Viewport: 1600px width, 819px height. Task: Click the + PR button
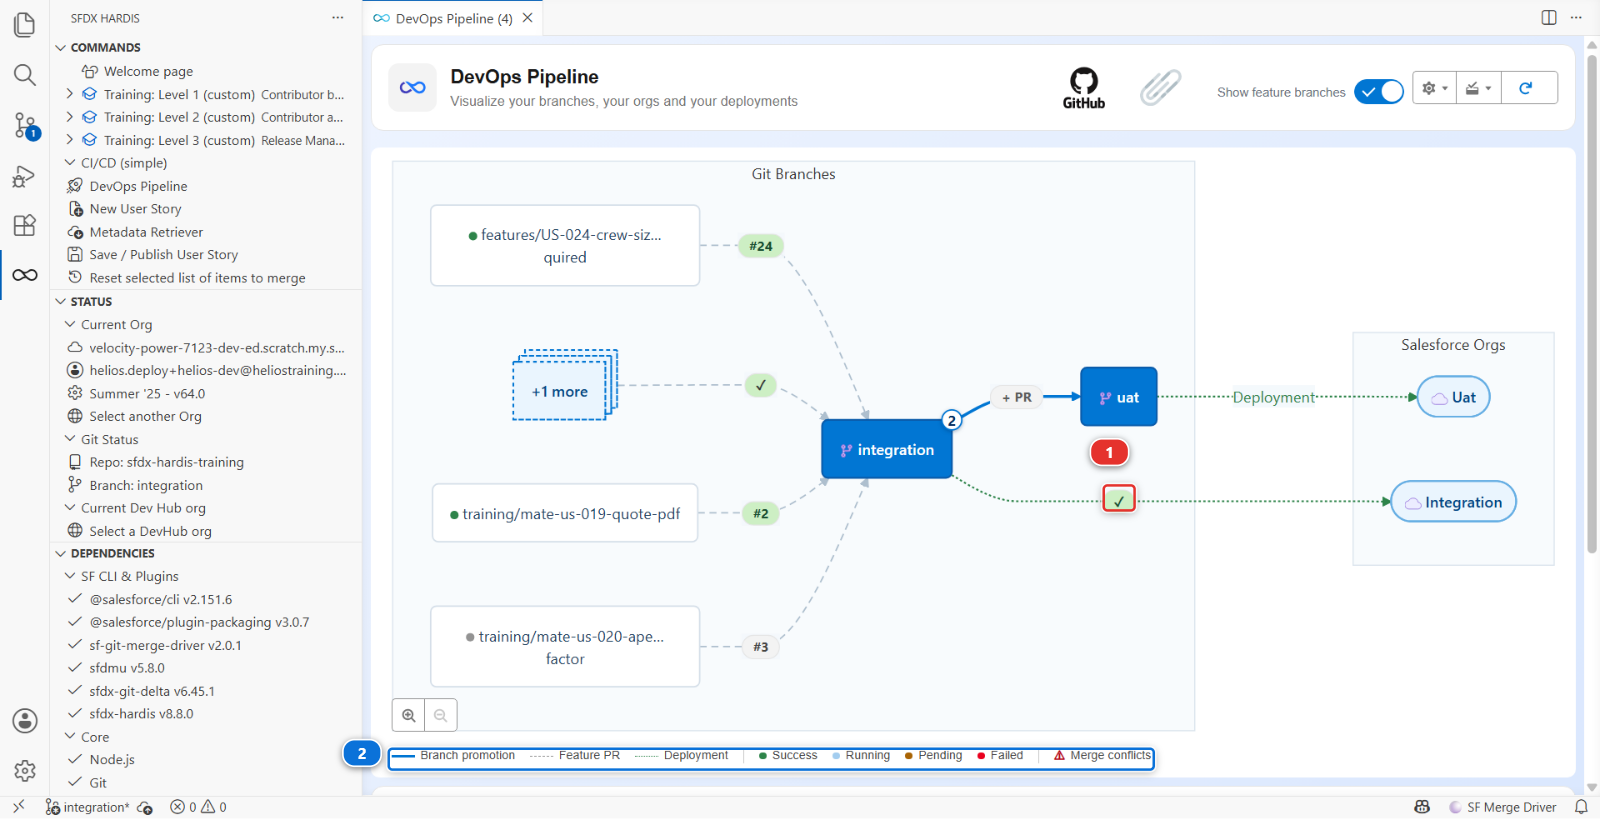click(x=1017, y=397)
